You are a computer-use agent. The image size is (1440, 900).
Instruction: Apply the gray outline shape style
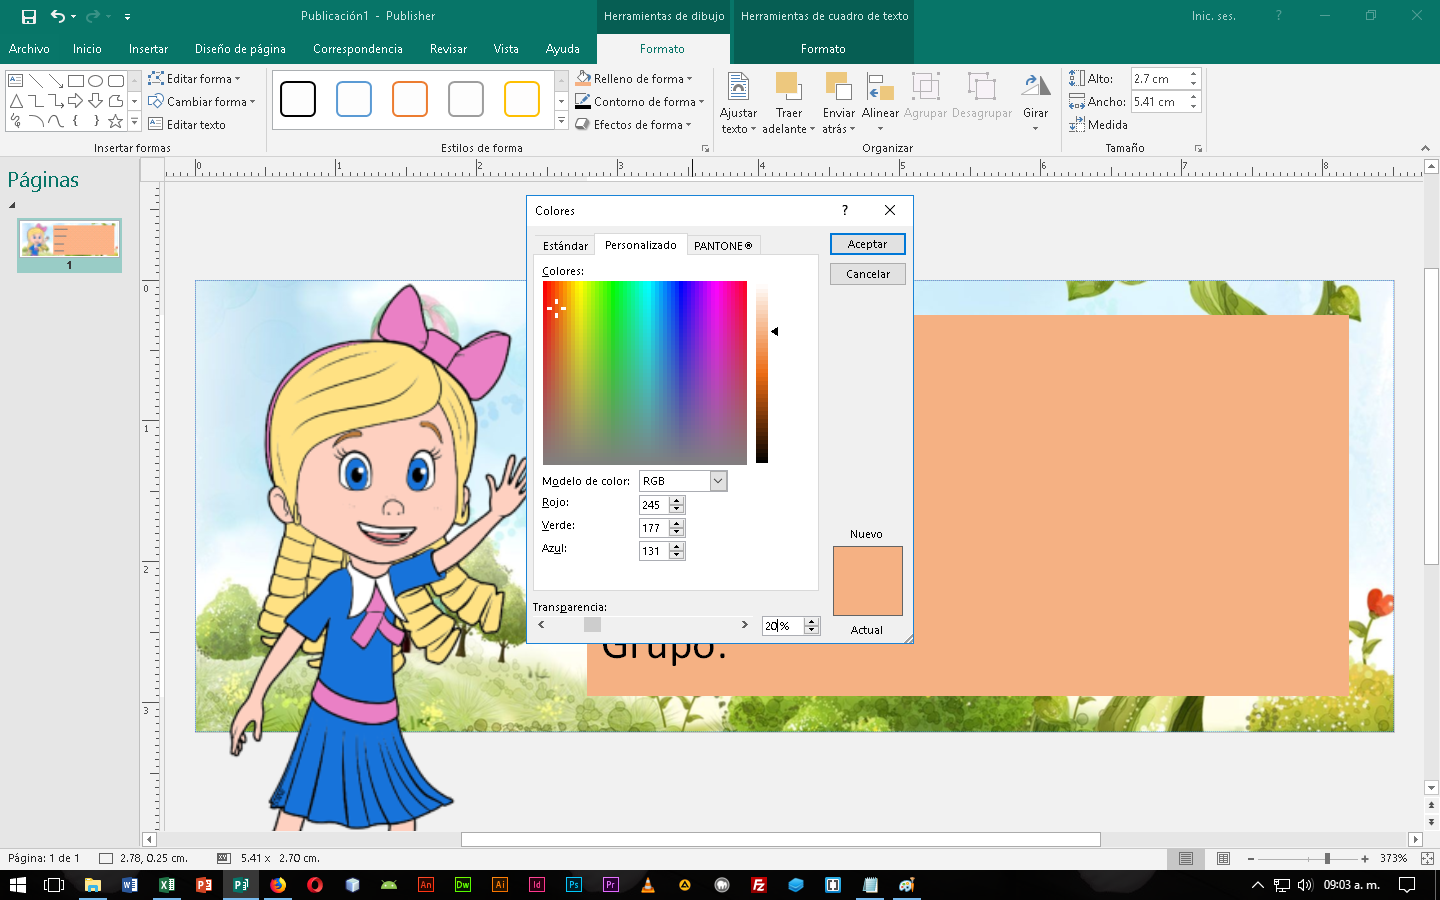(466, 99)
